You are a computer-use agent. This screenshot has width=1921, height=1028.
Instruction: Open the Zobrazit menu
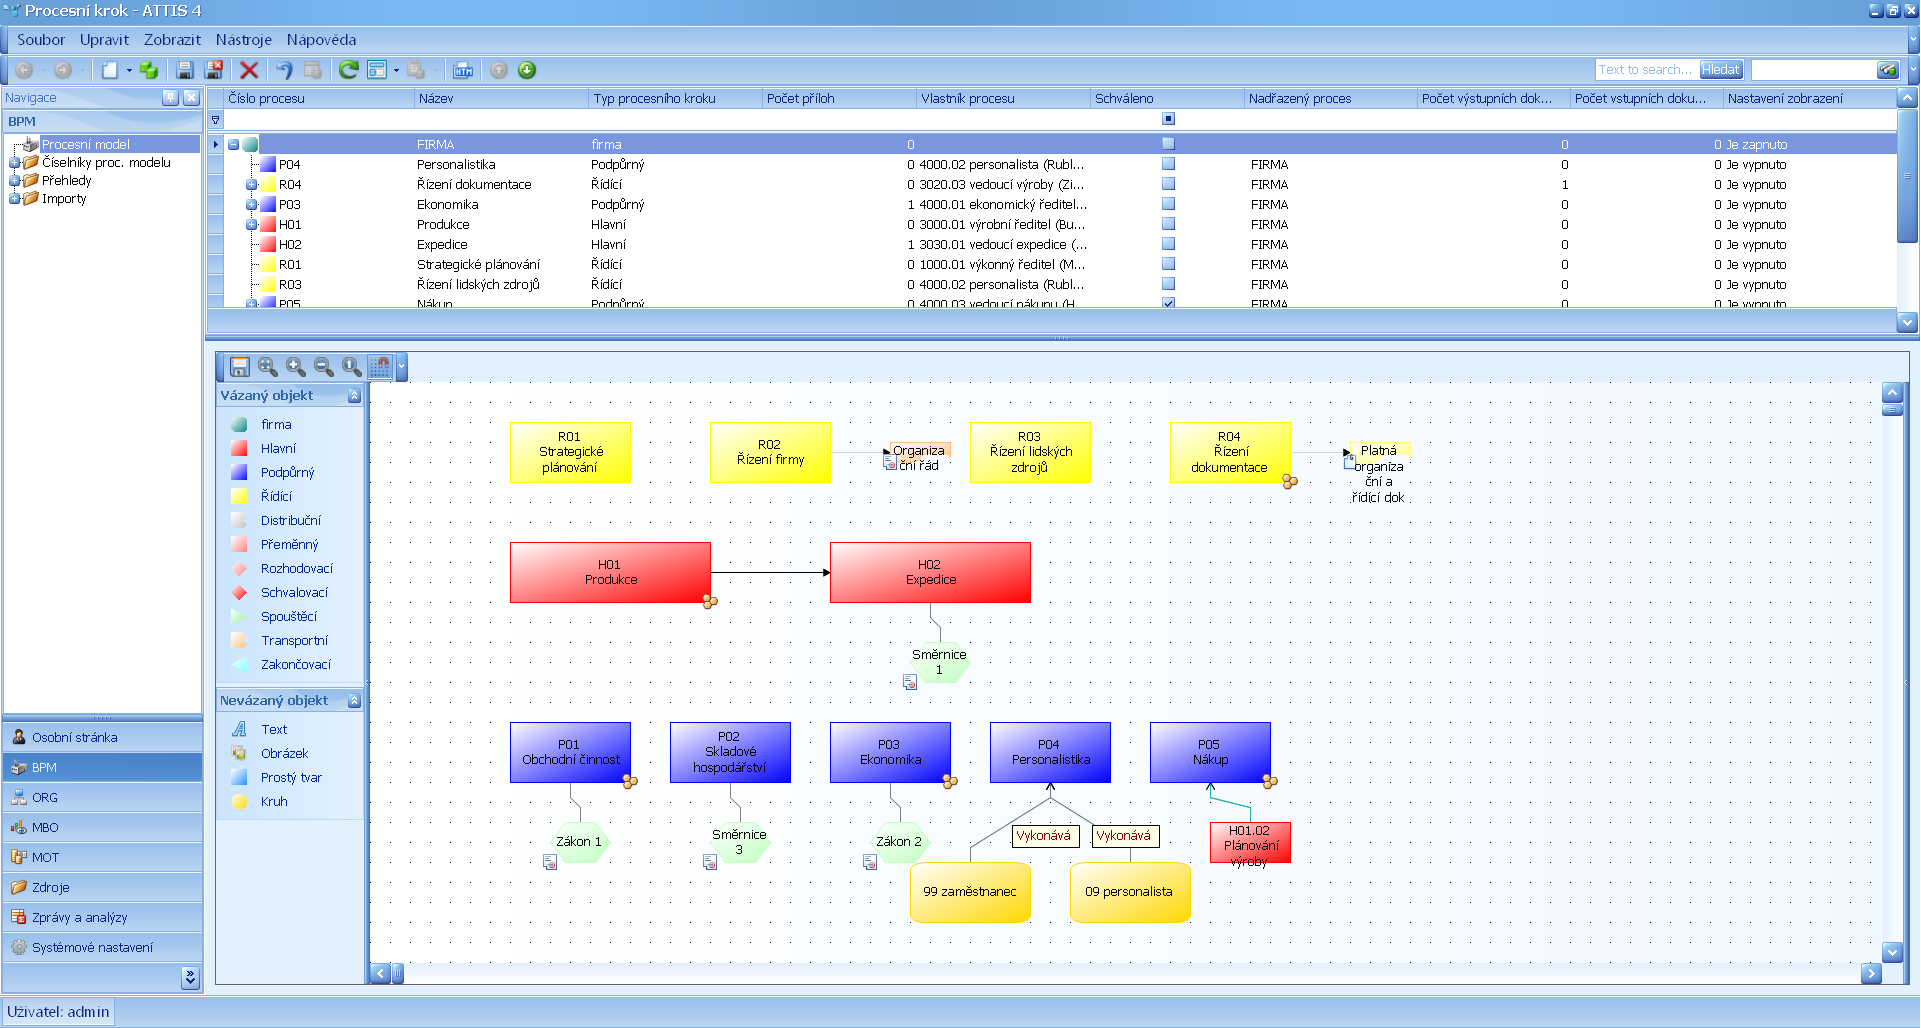172,40
